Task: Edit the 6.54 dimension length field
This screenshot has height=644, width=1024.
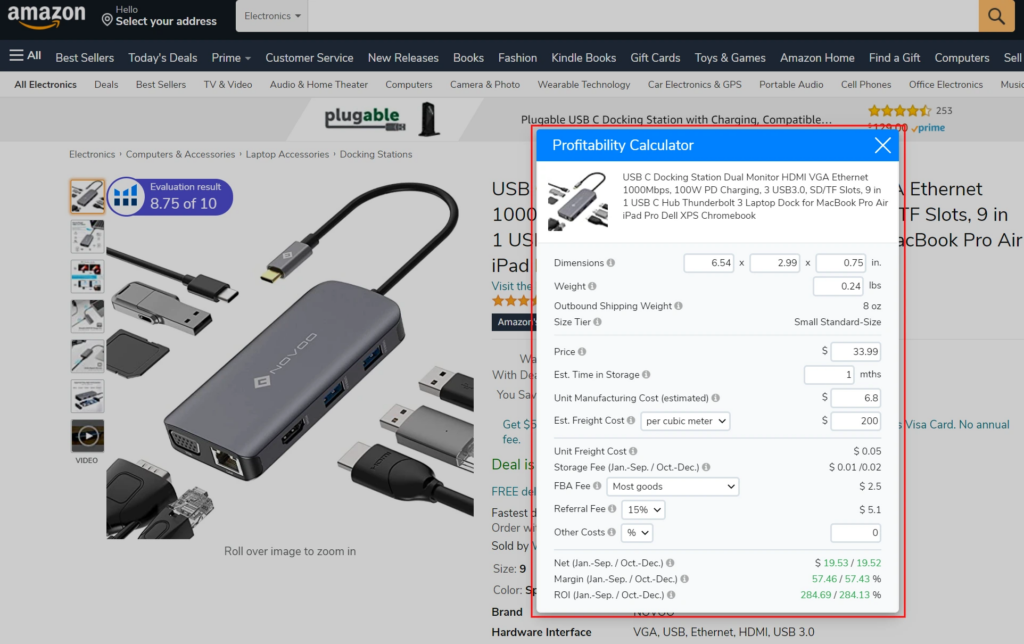Action: tap(709, 263)
